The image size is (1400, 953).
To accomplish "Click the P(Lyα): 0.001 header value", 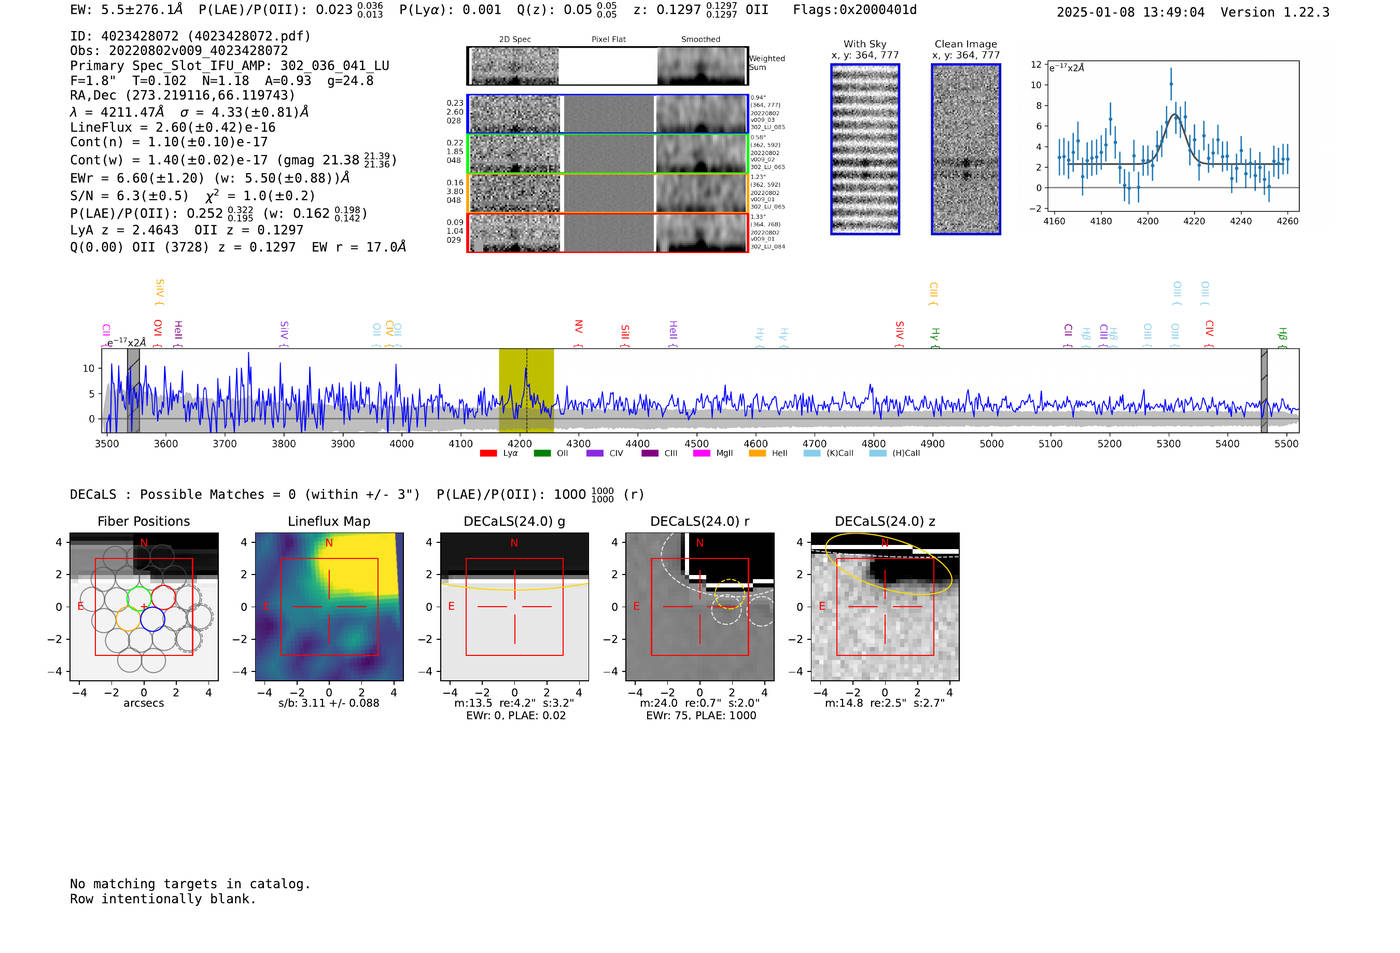I will pyautogui.click(x=450, y=10).
